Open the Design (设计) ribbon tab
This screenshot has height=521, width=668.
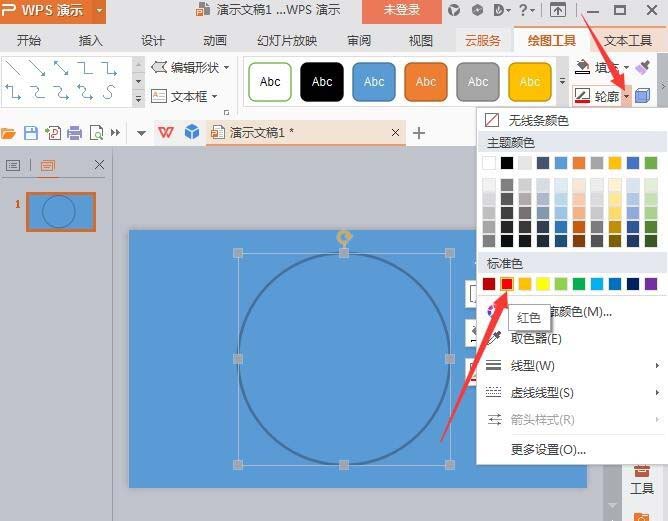[152, 40]
